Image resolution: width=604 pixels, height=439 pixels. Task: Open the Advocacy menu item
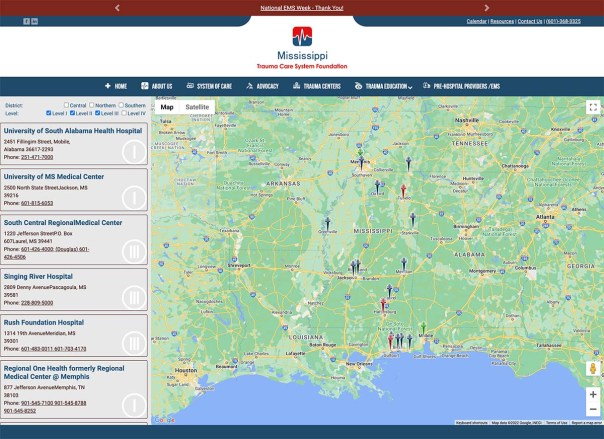click(x=262, y=86)
